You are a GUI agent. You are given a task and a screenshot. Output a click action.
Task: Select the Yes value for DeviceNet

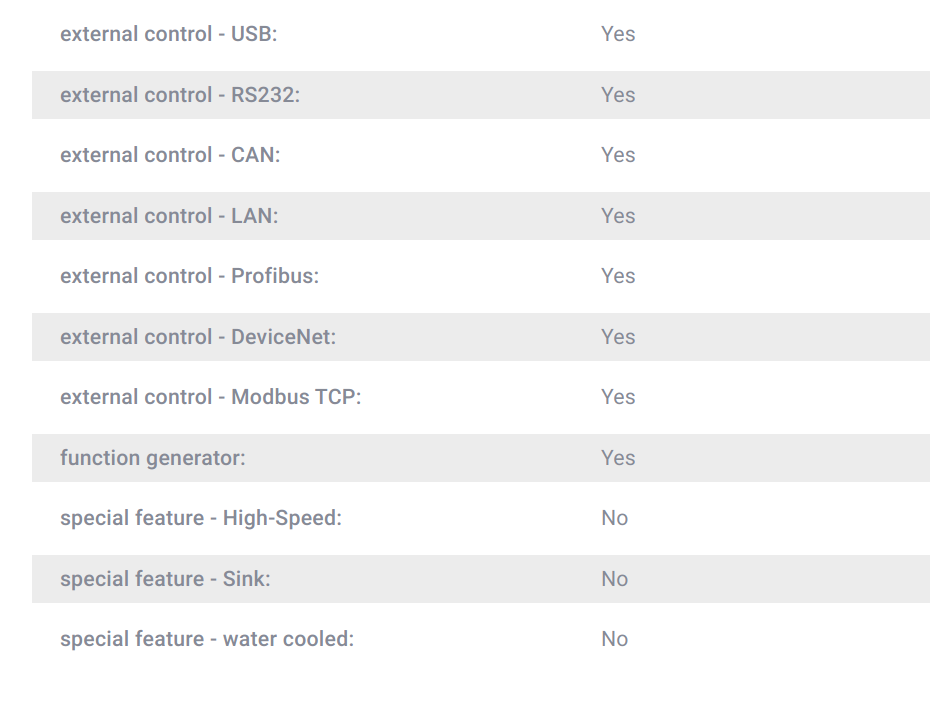pyautogui.click(x=618, y=337)
